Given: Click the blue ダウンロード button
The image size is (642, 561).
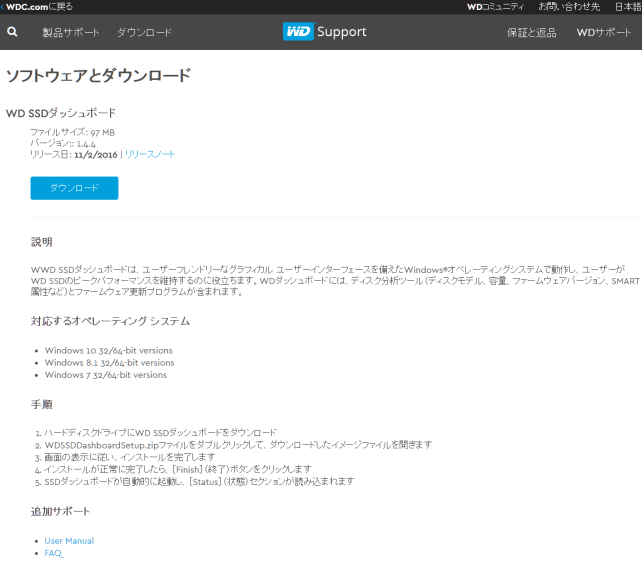Looking at the screenshot, I should click(74, 188).
